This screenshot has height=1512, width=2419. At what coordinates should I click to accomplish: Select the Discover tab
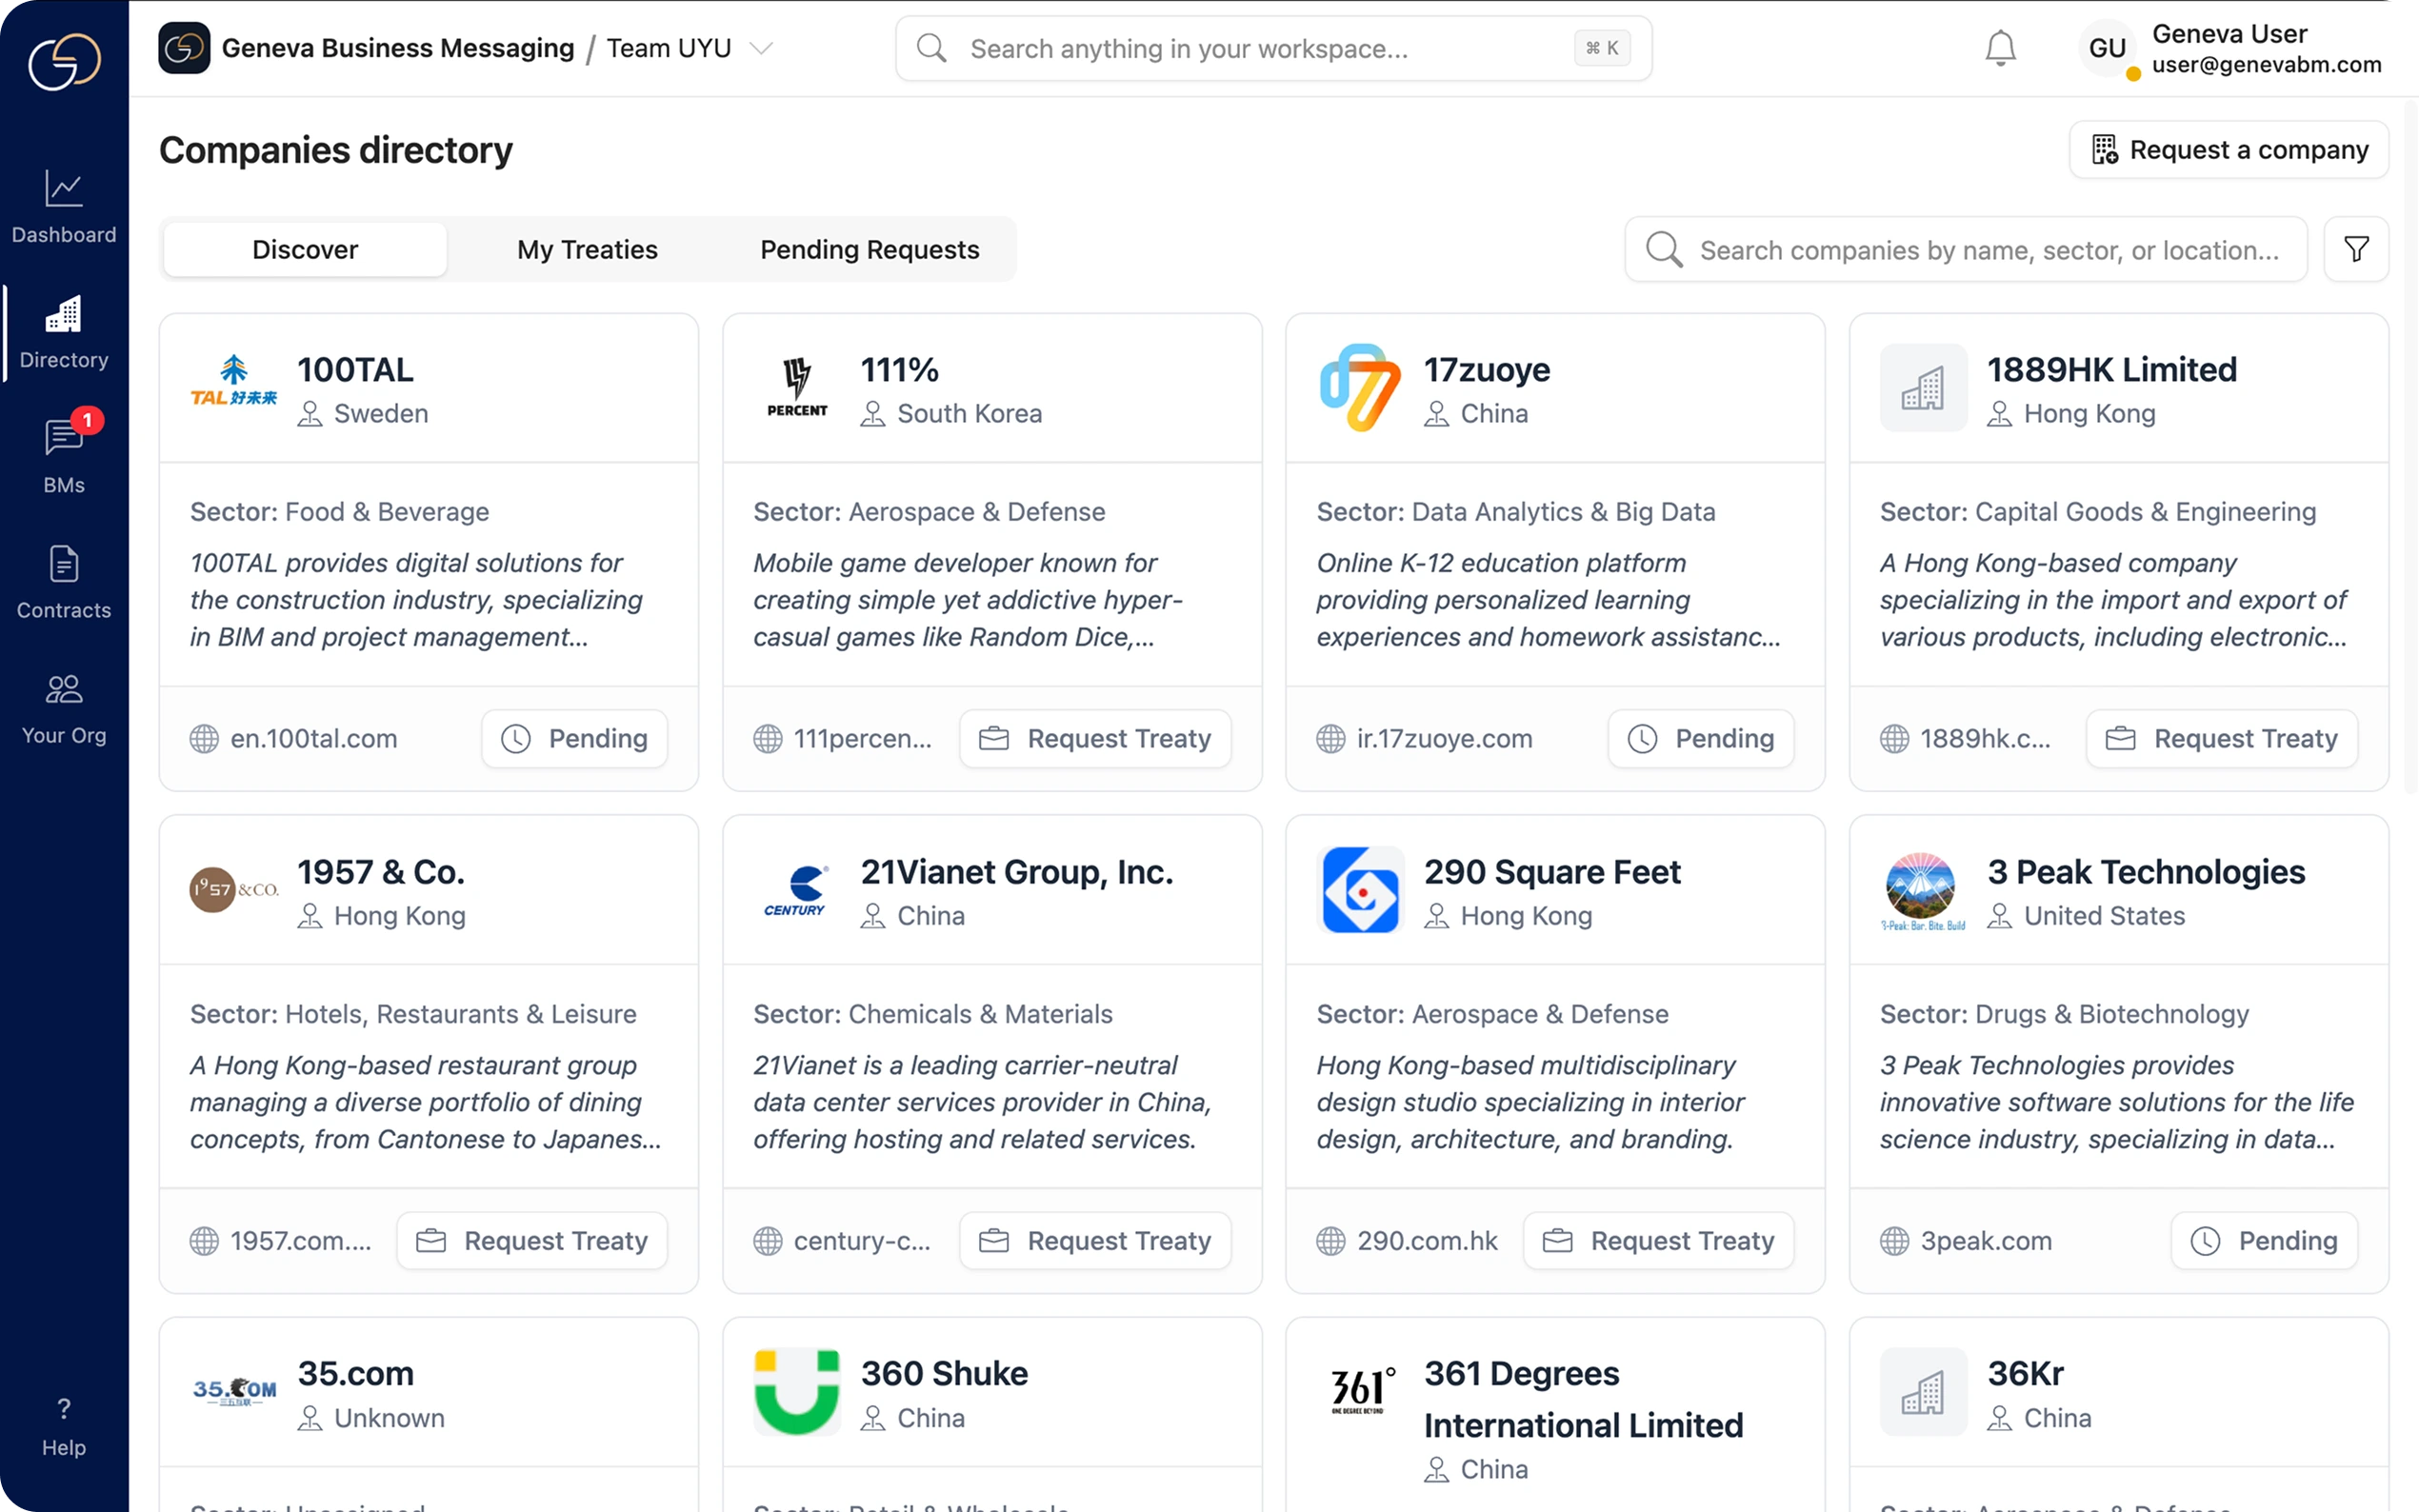point(305,249)
